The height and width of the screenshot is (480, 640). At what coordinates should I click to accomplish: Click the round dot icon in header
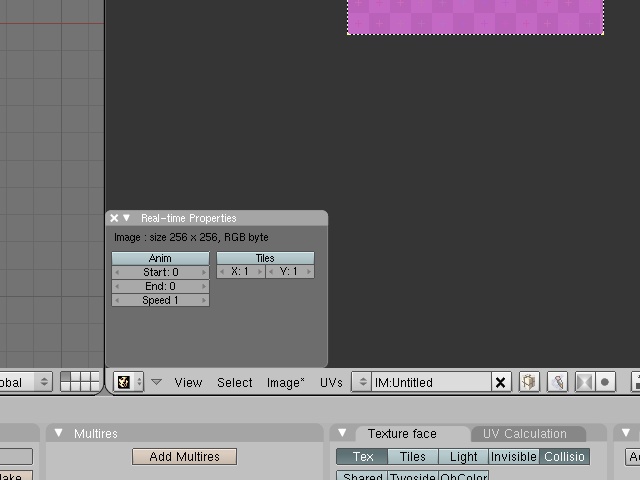605,382
